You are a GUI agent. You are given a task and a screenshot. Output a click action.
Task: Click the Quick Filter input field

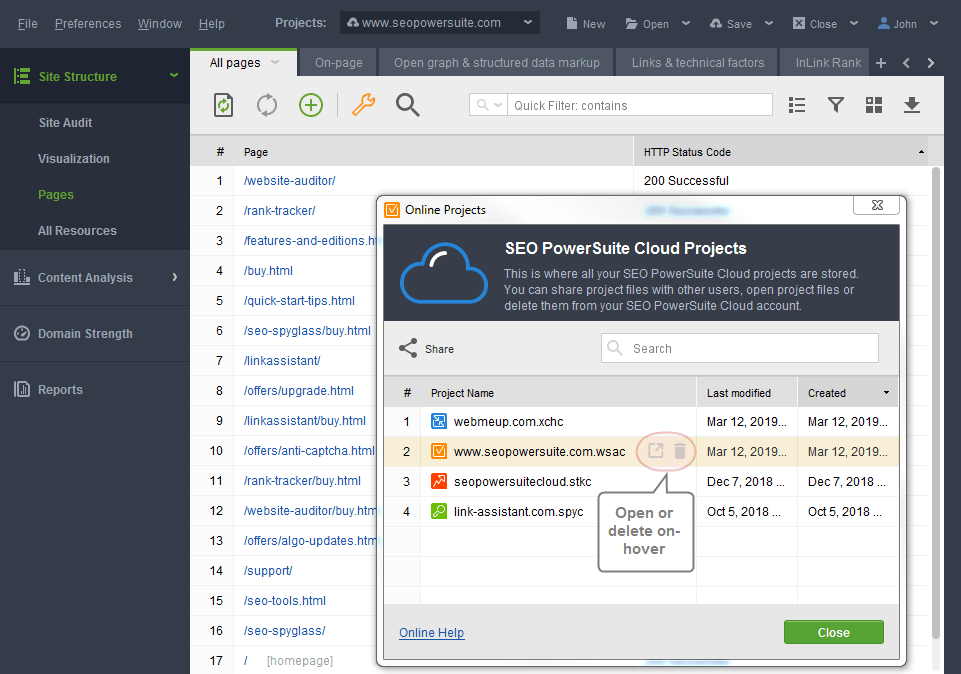(x=640, y=105)
